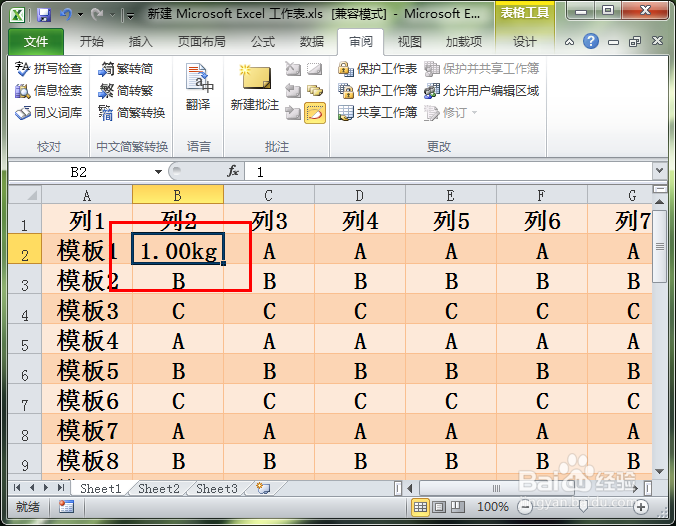Image resolution: width=676 pixels, height=526 pixels.
Task: Switch to Normal view button
Action: click(420, 507)
